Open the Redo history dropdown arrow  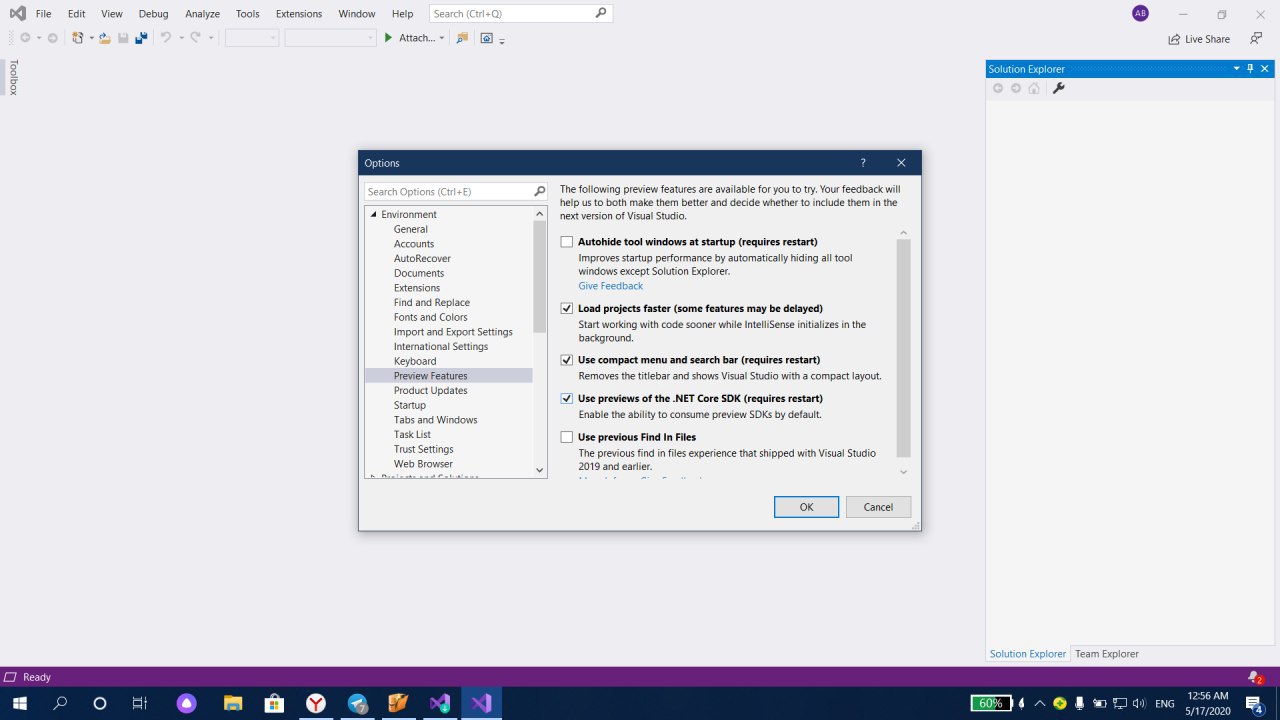coord(211,38)
